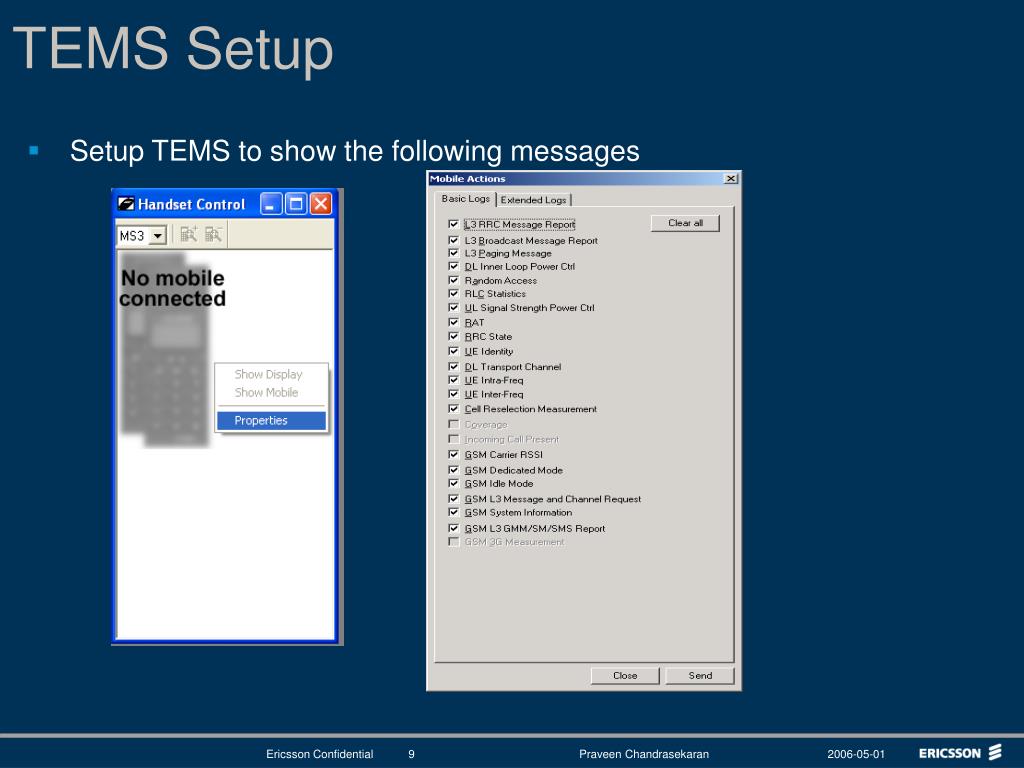This screenshot has height=768, width=1024.
Task: Toggle UE Inter-Freq checkbox
Action: pos(453,394)
